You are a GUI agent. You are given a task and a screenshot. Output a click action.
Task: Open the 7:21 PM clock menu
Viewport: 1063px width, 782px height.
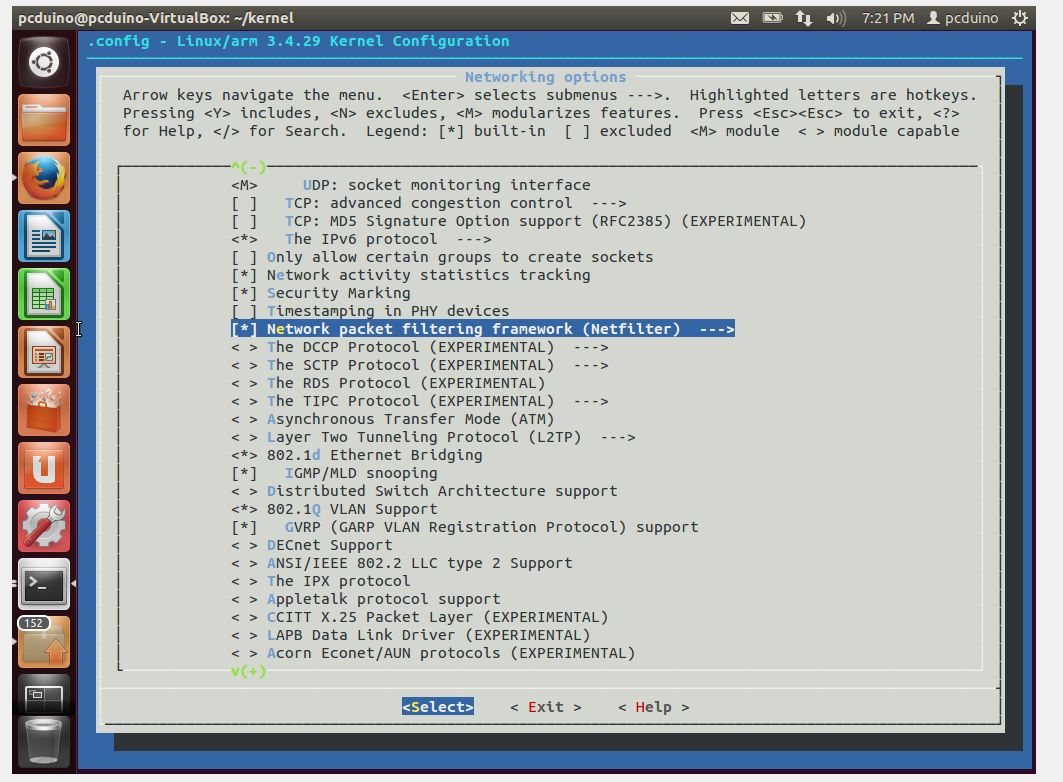point(888,18)
